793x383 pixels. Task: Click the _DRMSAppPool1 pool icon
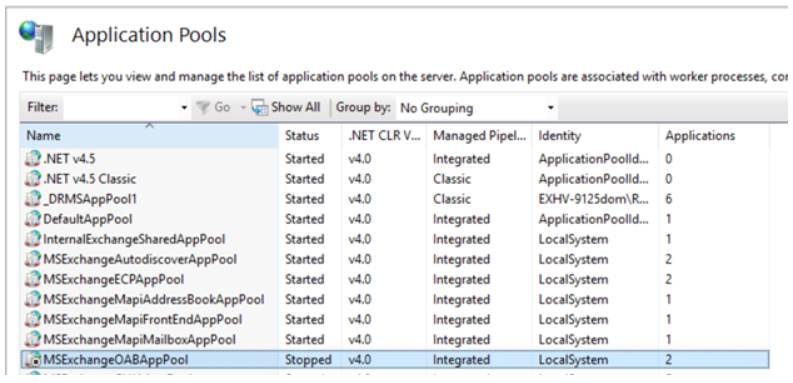point(33,199)
